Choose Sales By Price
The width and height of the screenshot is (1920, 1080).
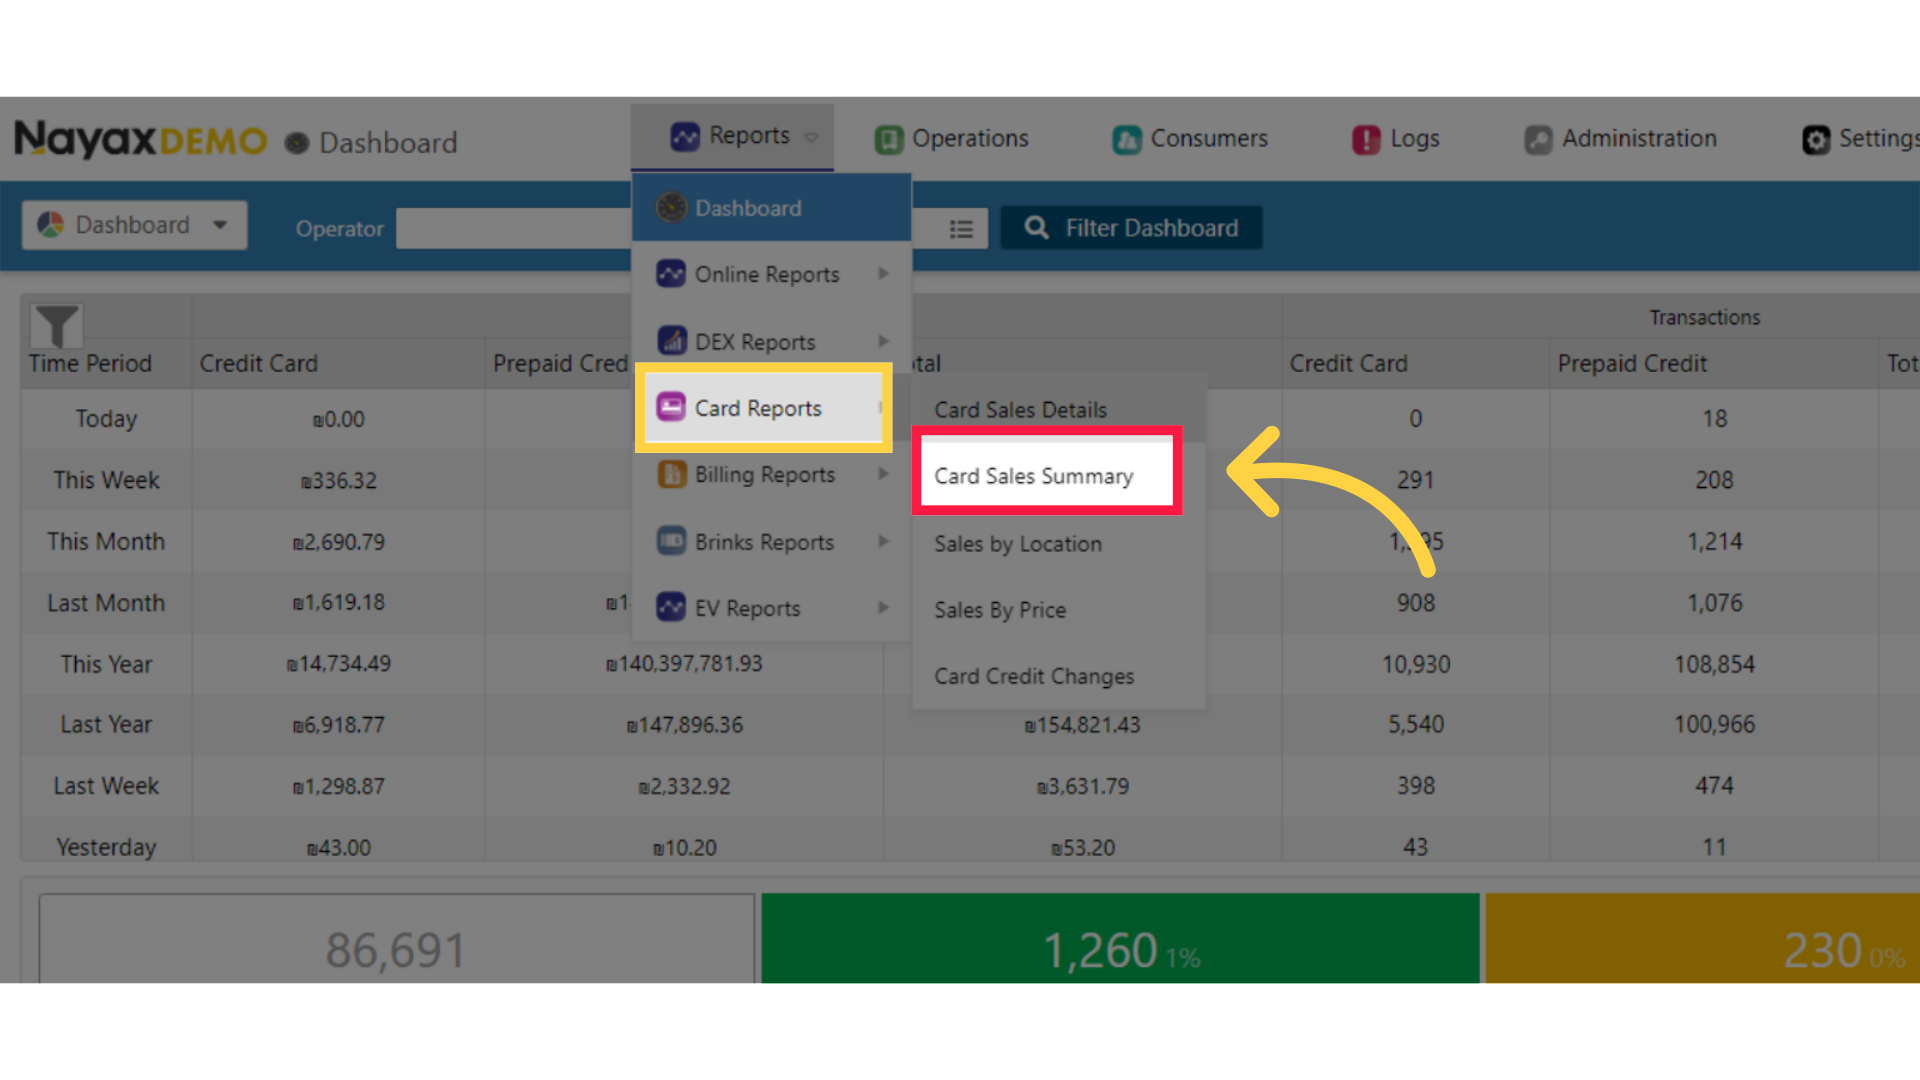click(x=1058, y=609)
